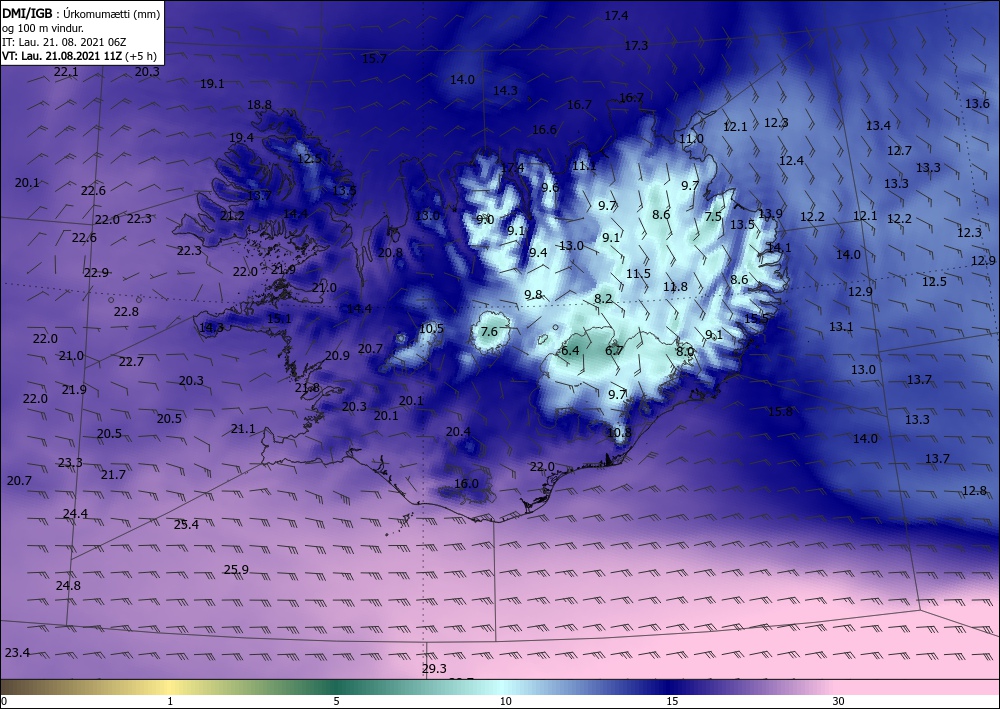Image resolution: width=1000 pixels, height=709 pixels.
Task: Click the 21.1 value label
Action: [243, 428]
